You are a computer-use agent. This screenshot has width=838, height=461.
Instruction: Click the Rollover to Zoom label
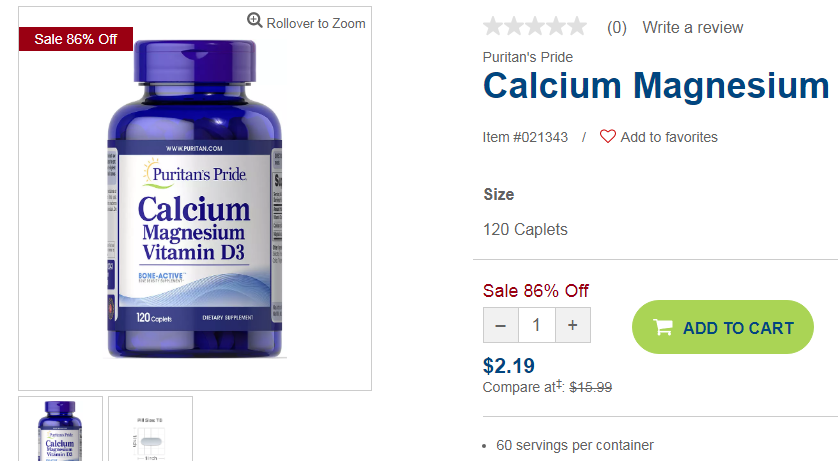point(316,24)
